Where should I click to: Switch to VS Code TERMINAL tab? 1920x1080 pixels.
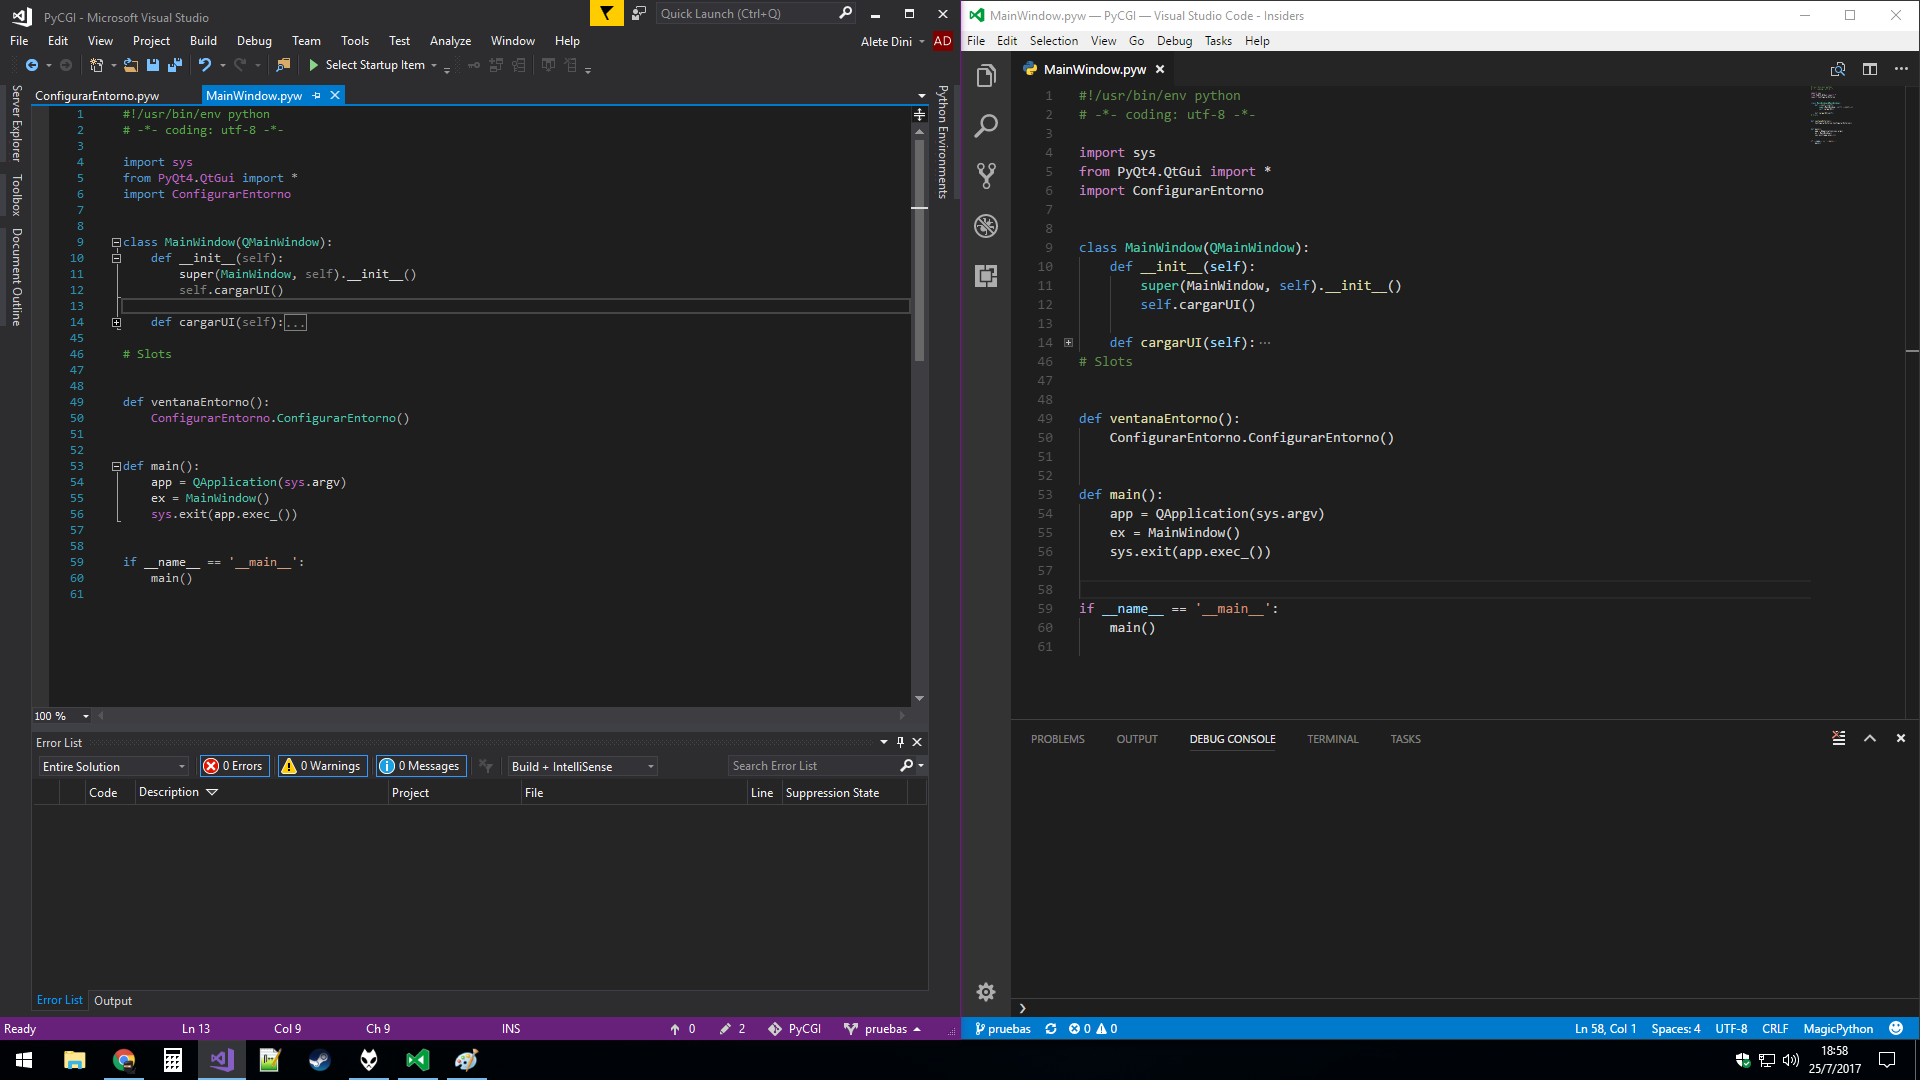pos(1332,739)
